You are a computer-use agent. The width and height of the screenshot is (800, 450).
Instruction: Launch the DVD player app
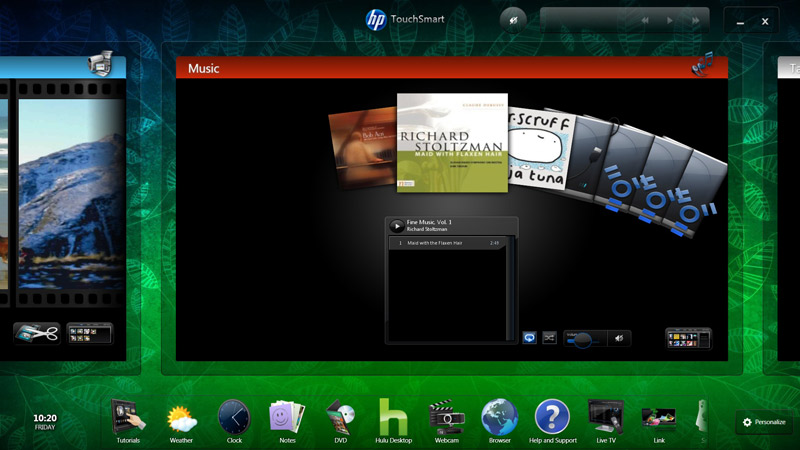(340, 421)
